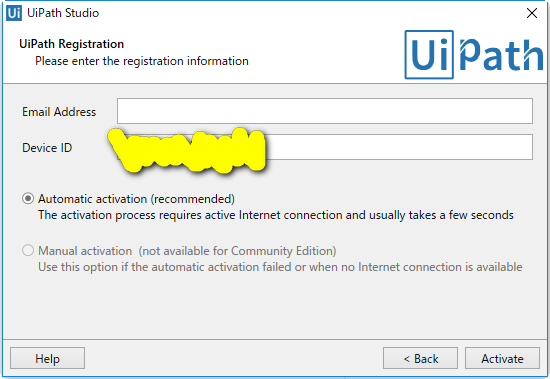Focus the Device ID text field
The height and width of the screenshot is (379, 550).
point(325,147)
